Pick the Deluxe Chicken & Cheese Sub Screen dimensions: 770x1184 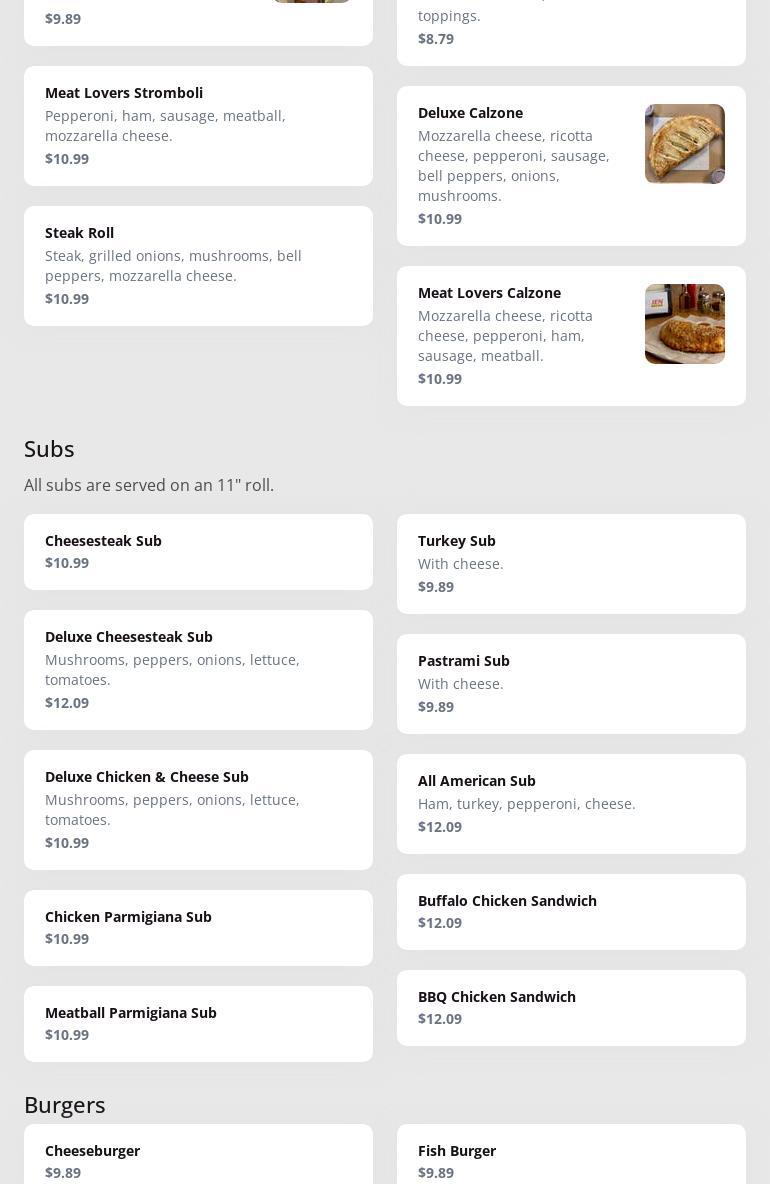(x=198, y=810)
